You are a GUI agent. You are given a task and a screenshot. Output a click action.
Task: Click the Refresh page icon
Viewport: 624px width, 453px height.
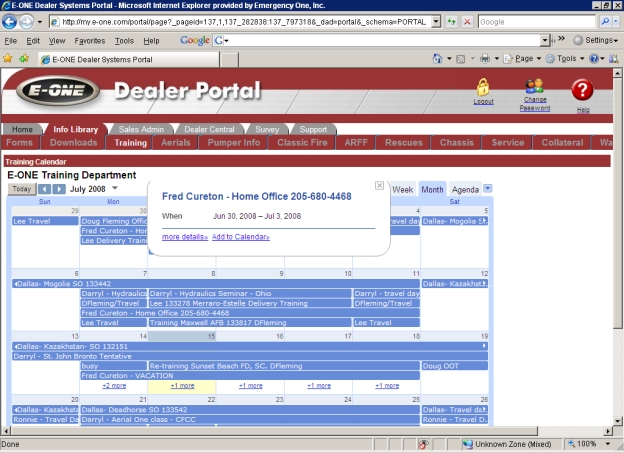[x=451, y=21]
